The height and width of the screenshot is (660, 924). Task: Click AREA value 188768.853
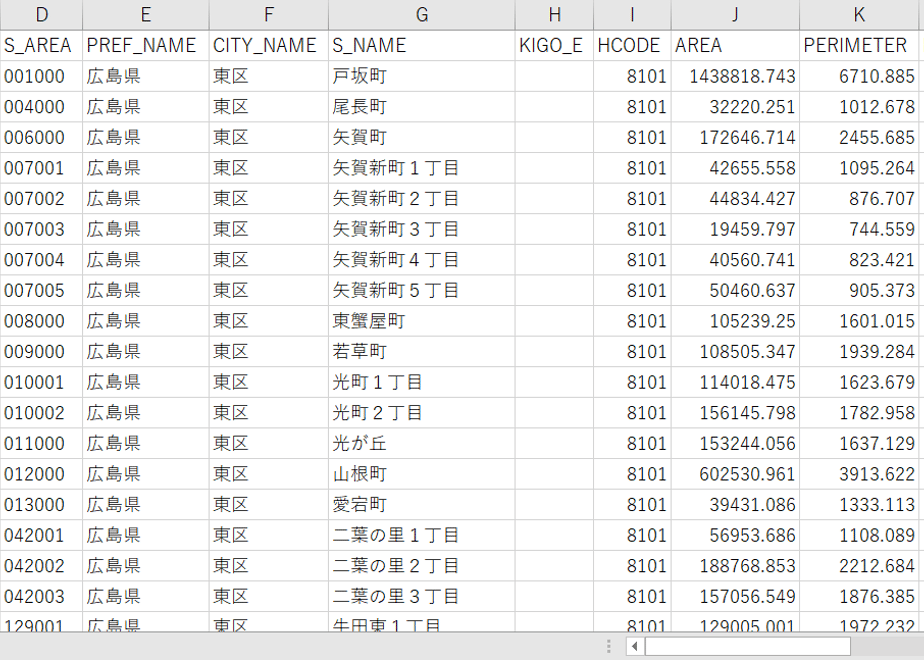pyautogui.click(x=735, y=566)
